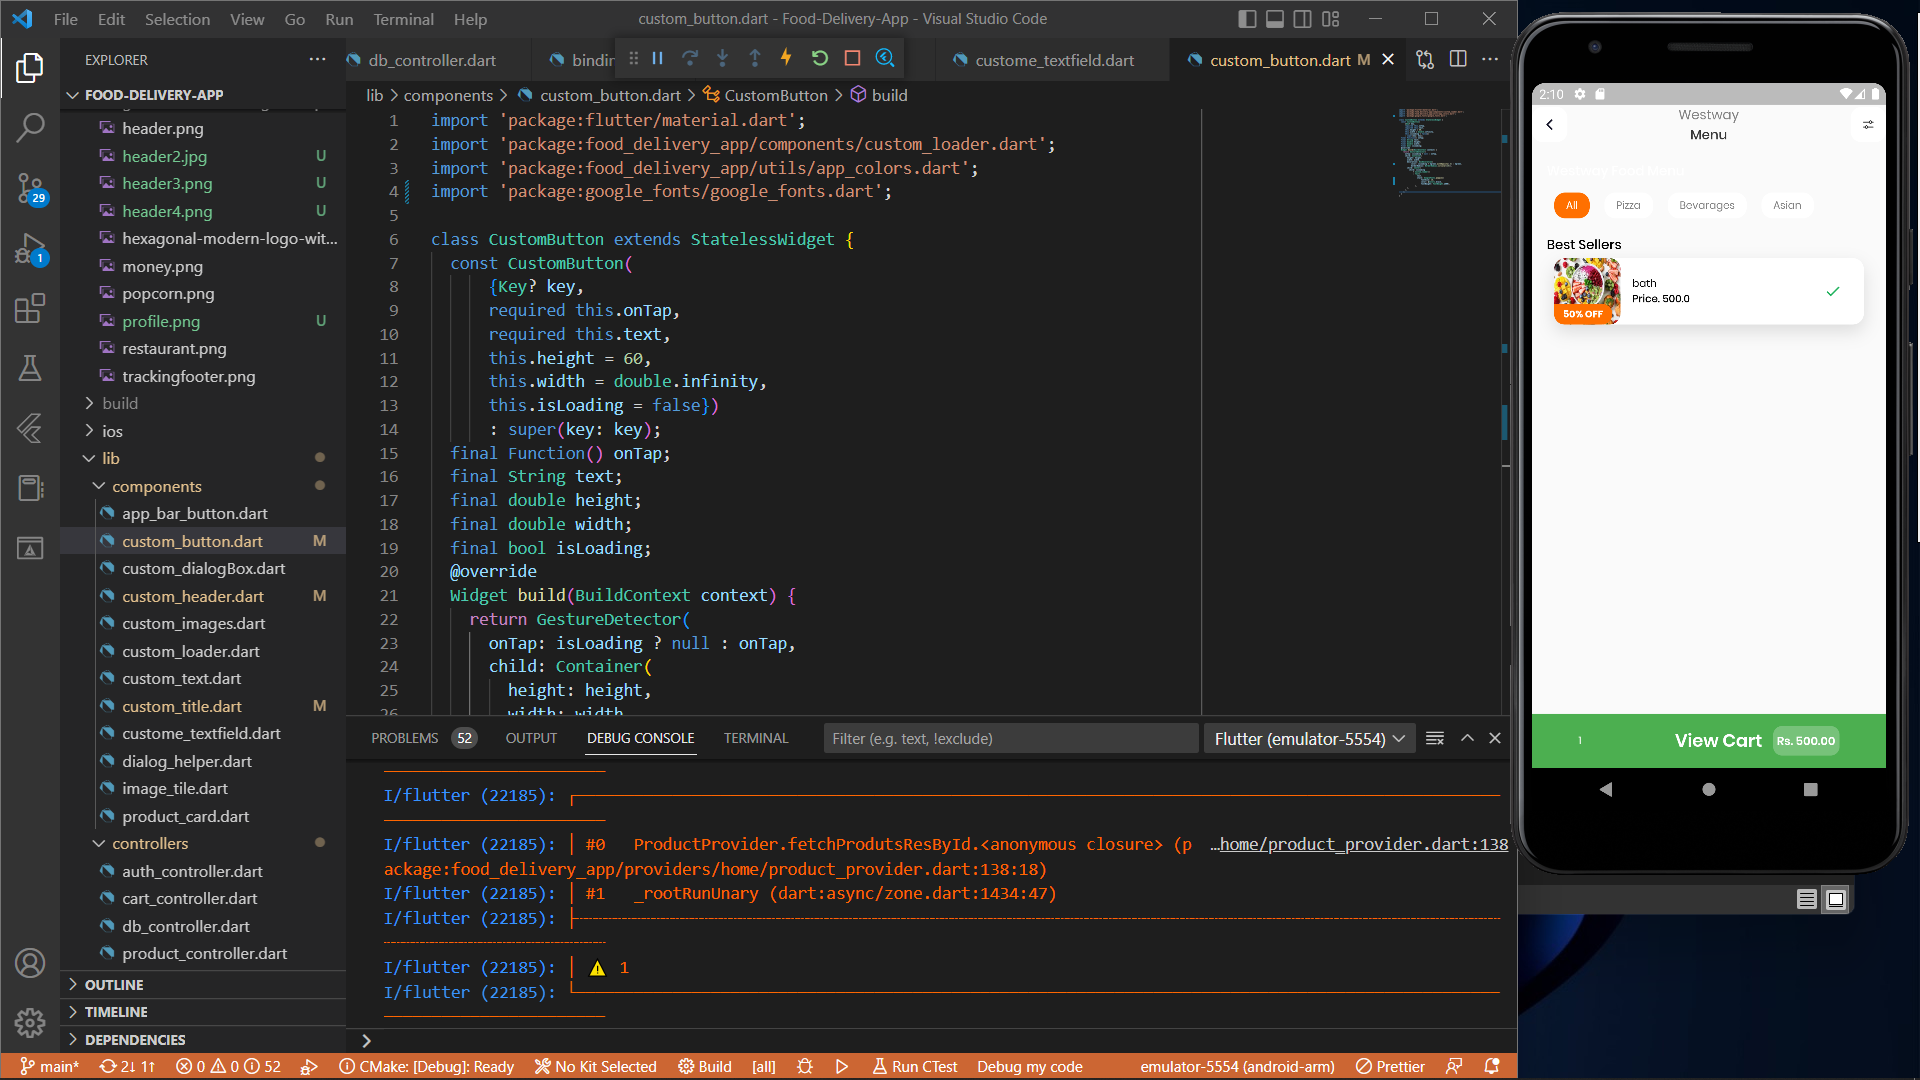This screenshot has width=1920, height=1080.
Task: Click the notifications bell in status bar
Action: tap(1491, 1066)
